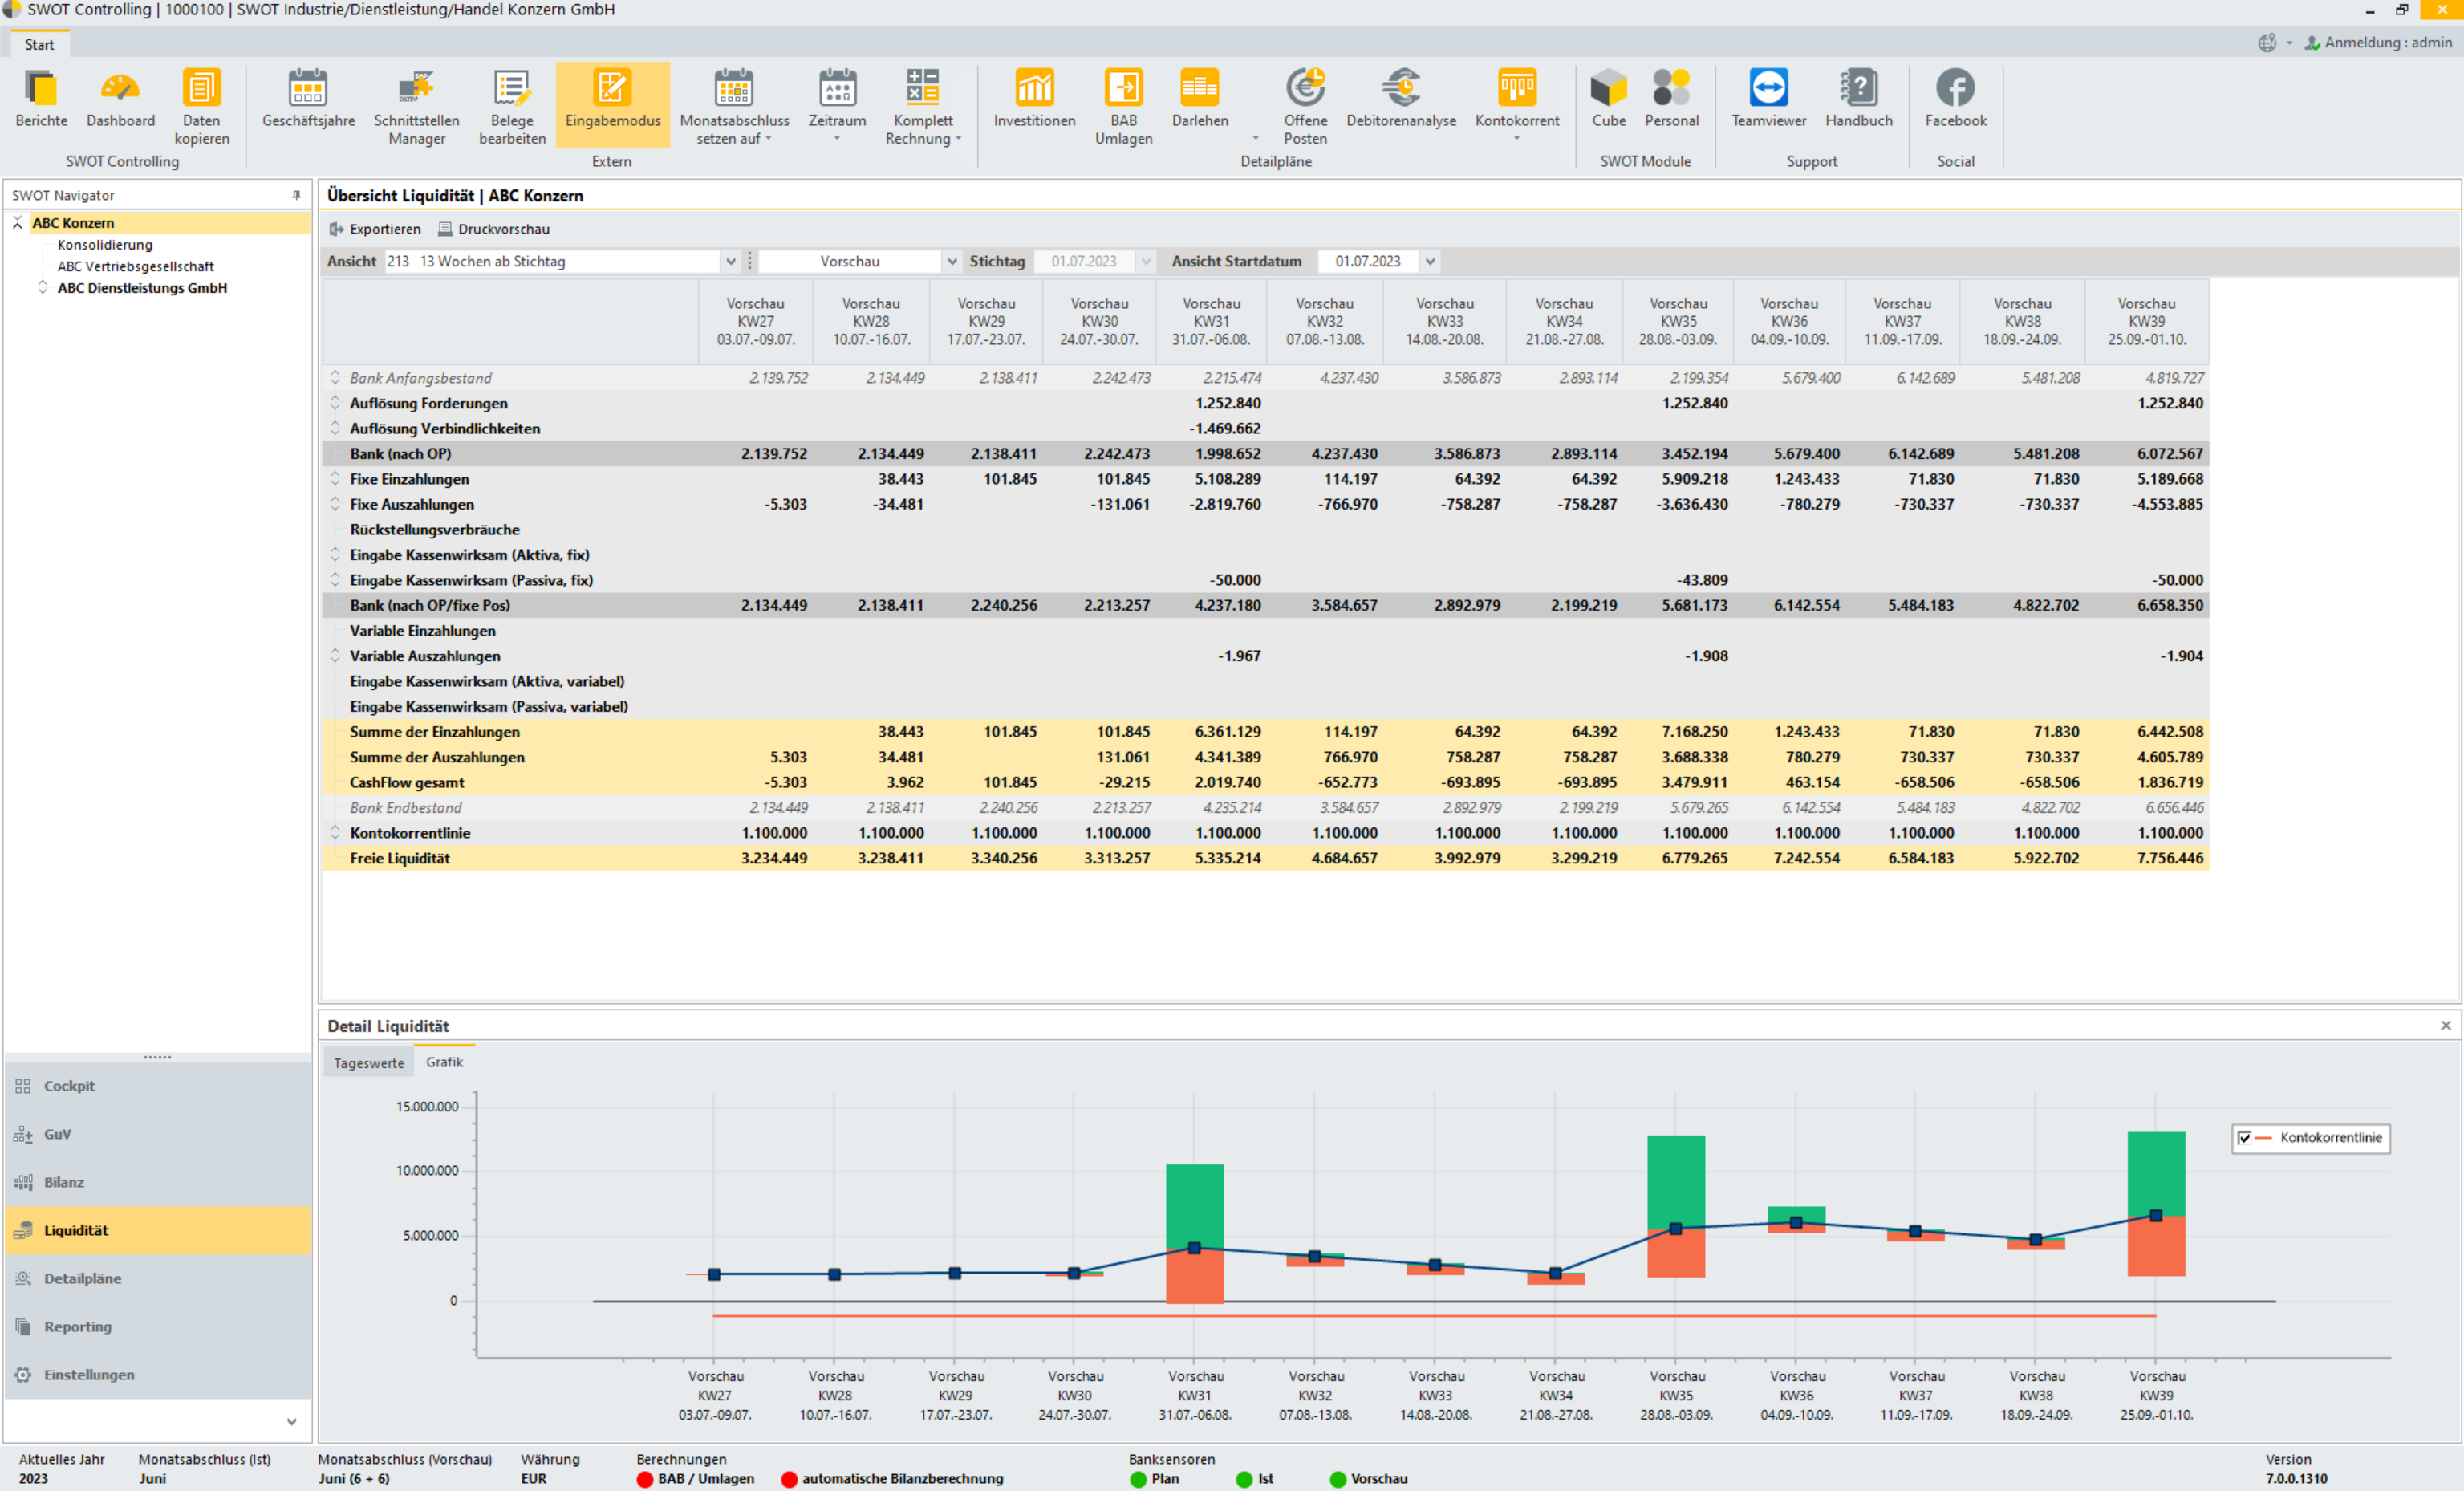Switch to the Tageswerte tab
This screenshot has width=2464, height=1491.
368,1063
